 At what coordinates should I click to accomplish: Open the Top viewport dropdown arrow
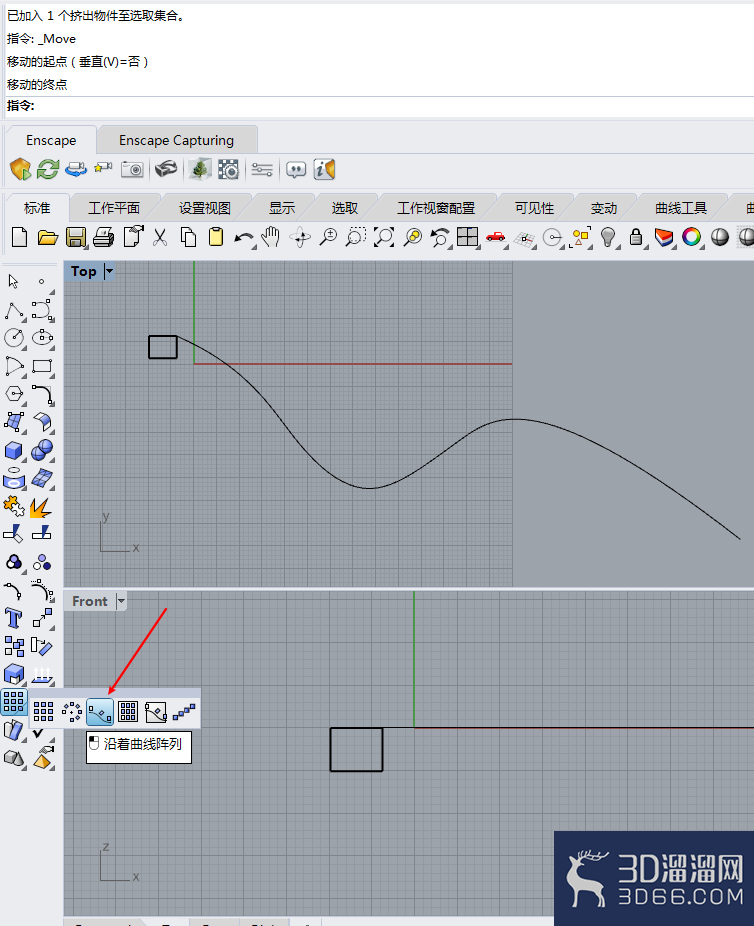109,272
